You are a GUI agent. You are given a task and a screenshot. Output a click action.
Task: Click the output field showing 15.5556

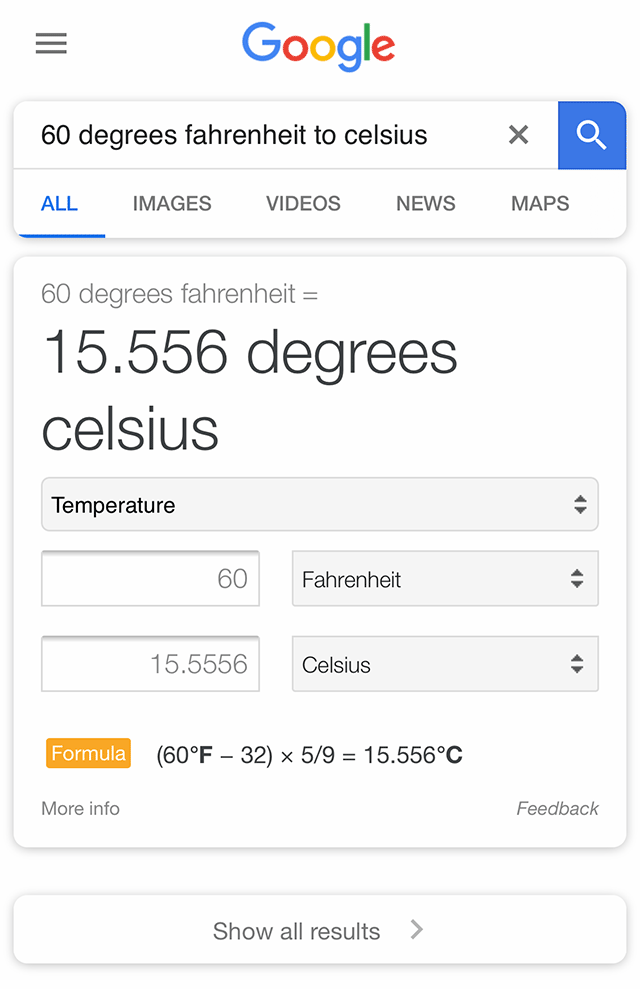pos(150,665)
